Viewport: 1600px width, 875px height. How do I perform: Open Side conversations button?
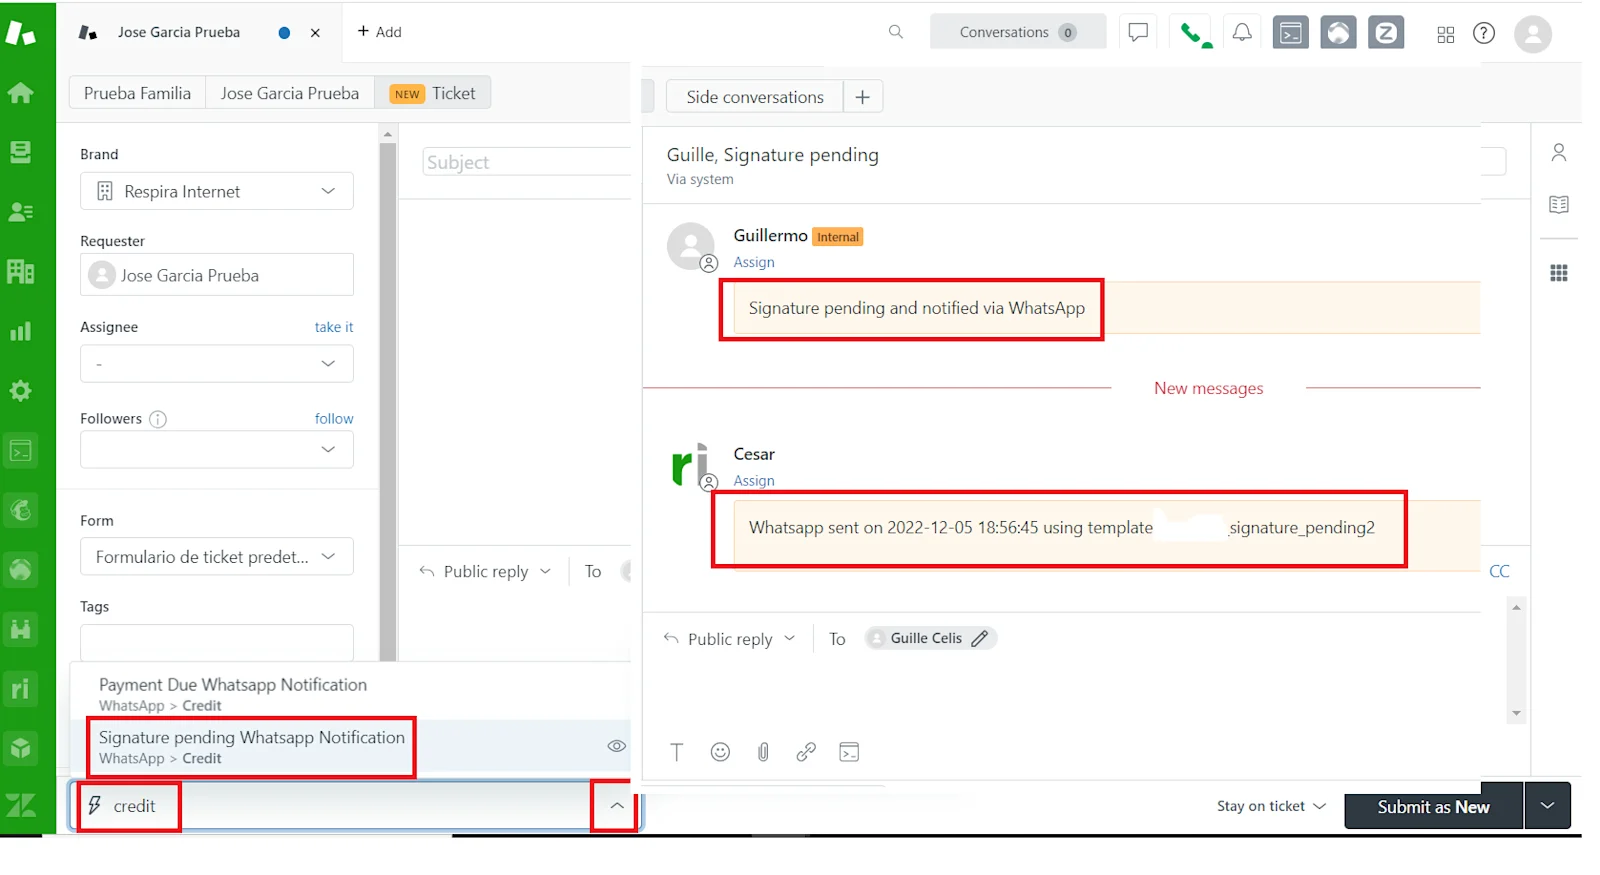(x=754, y=97)
